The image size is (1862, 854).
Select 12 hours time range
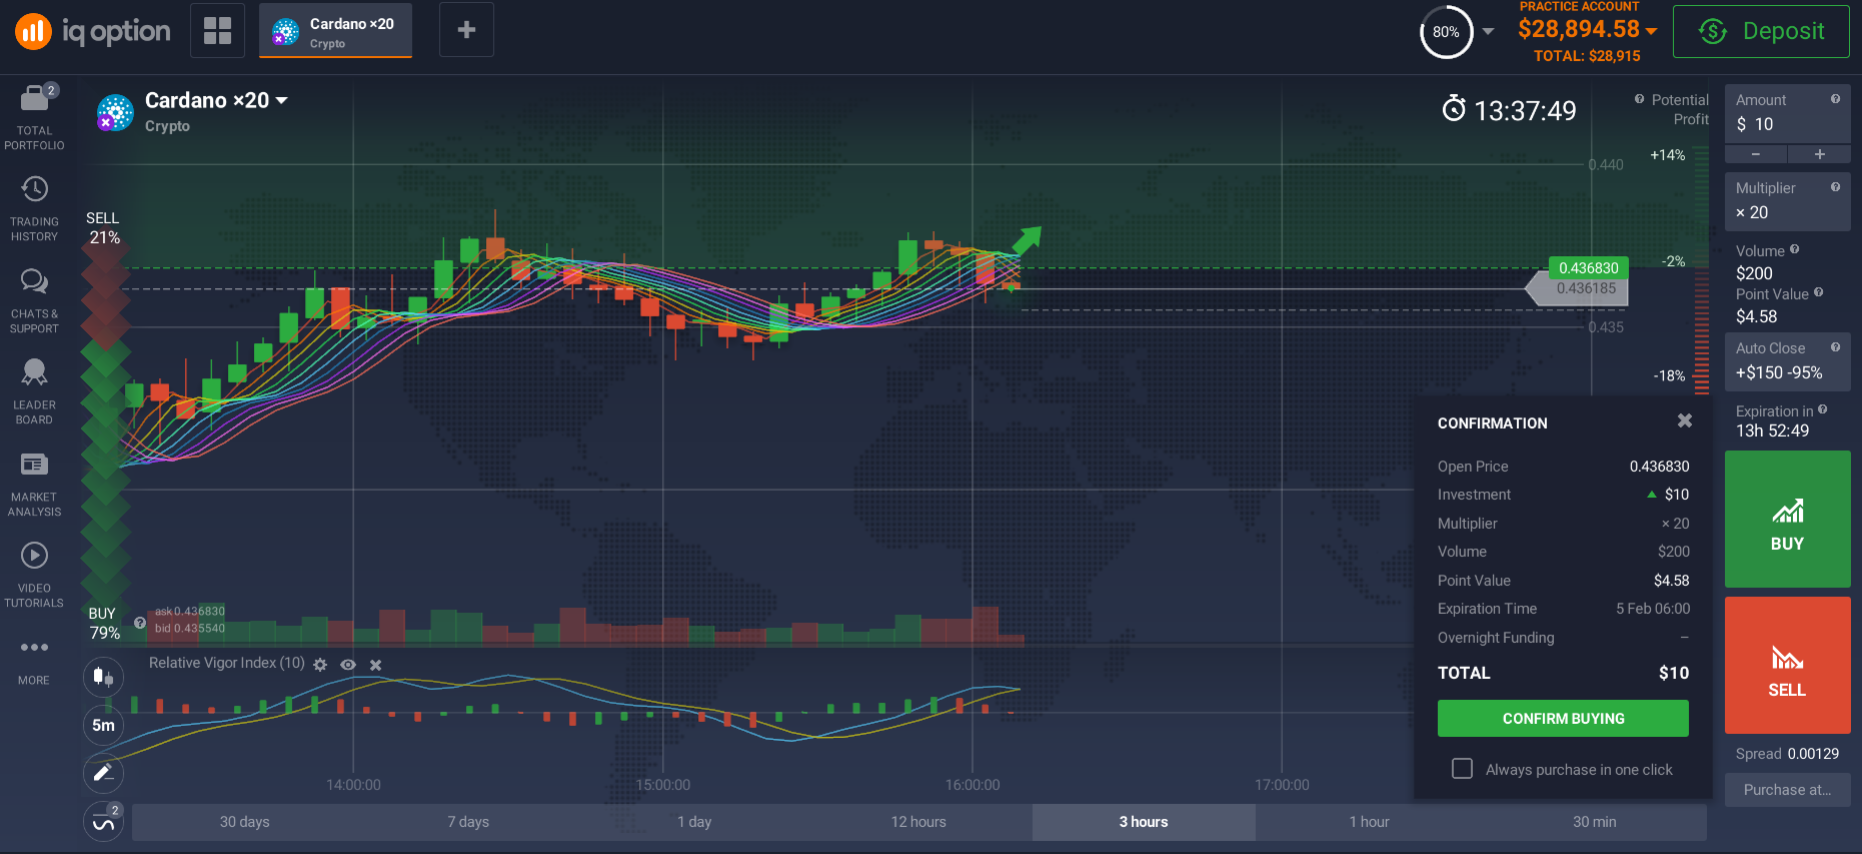tap(919, 822)
